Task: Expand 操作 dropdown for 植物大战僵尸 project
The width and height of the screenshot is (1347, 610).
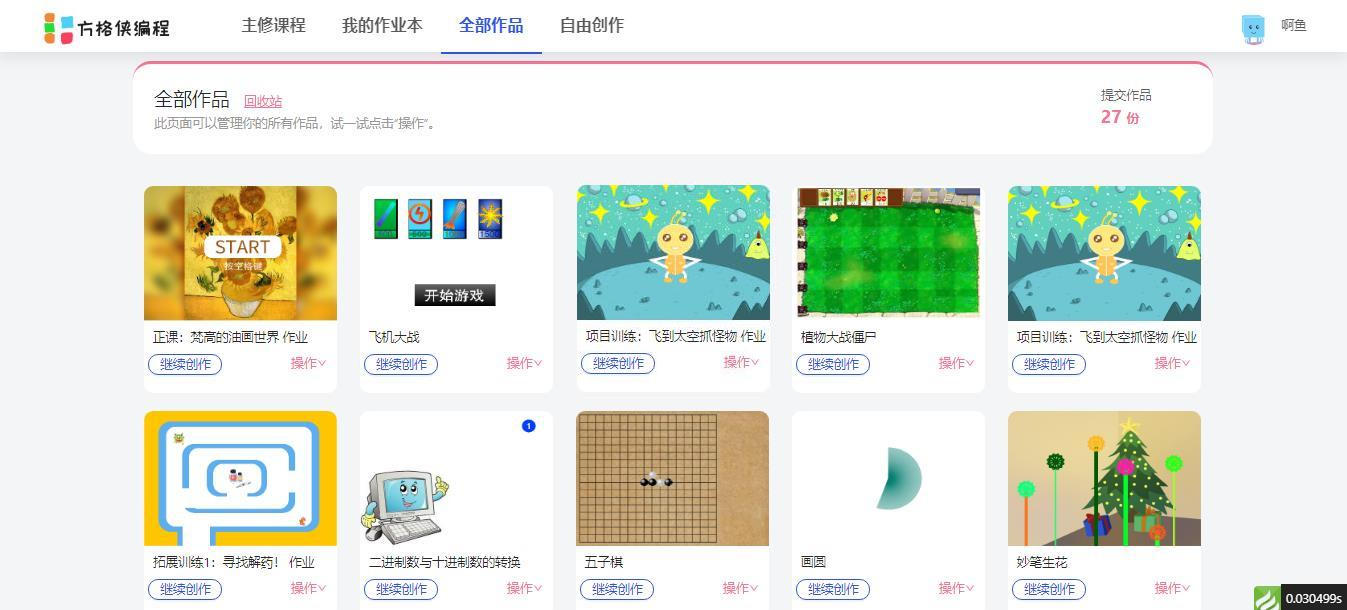Action: [x=957, y=363]
